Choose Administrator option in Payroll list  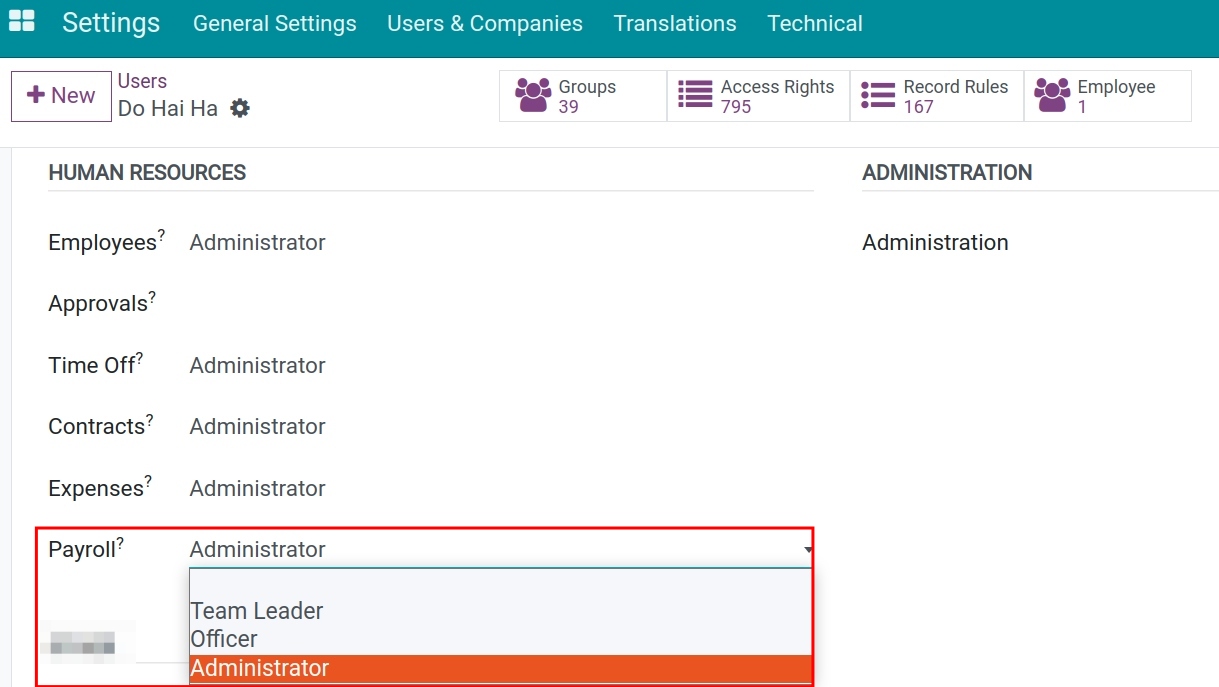(500, 668)
